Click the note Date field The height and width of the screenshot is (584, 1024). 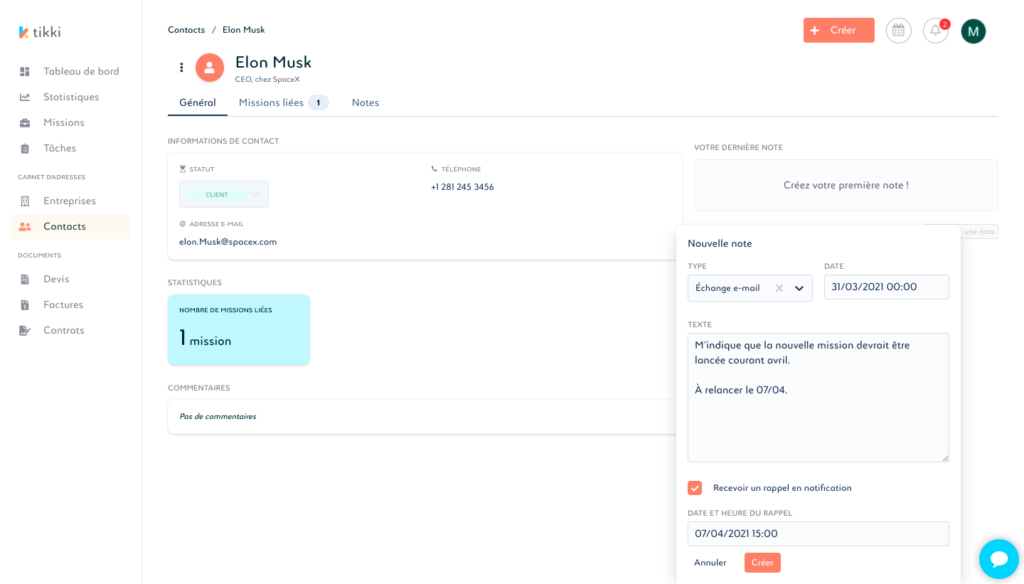pyautogui.click(x=886, y=287)
